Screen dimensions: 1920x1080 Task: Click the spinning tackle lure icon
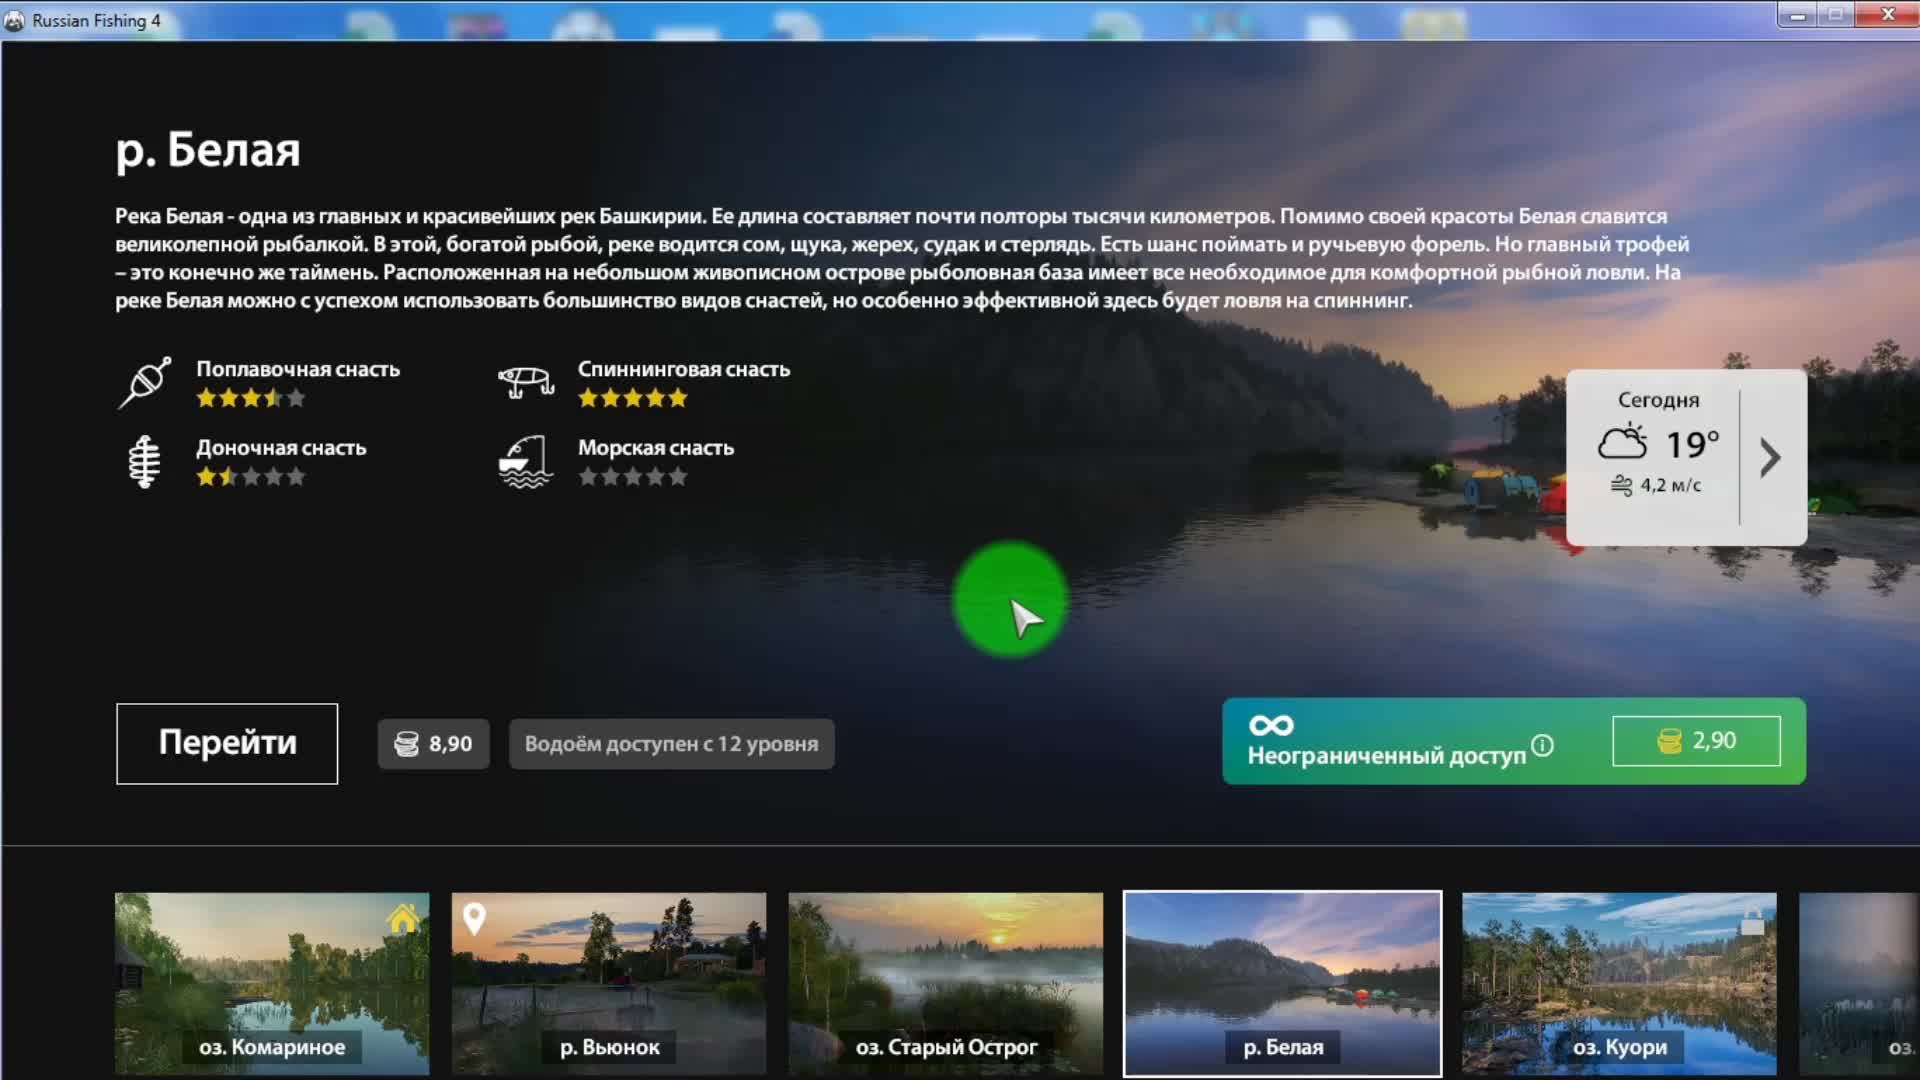pyautogui.click(x=526, y=382)
